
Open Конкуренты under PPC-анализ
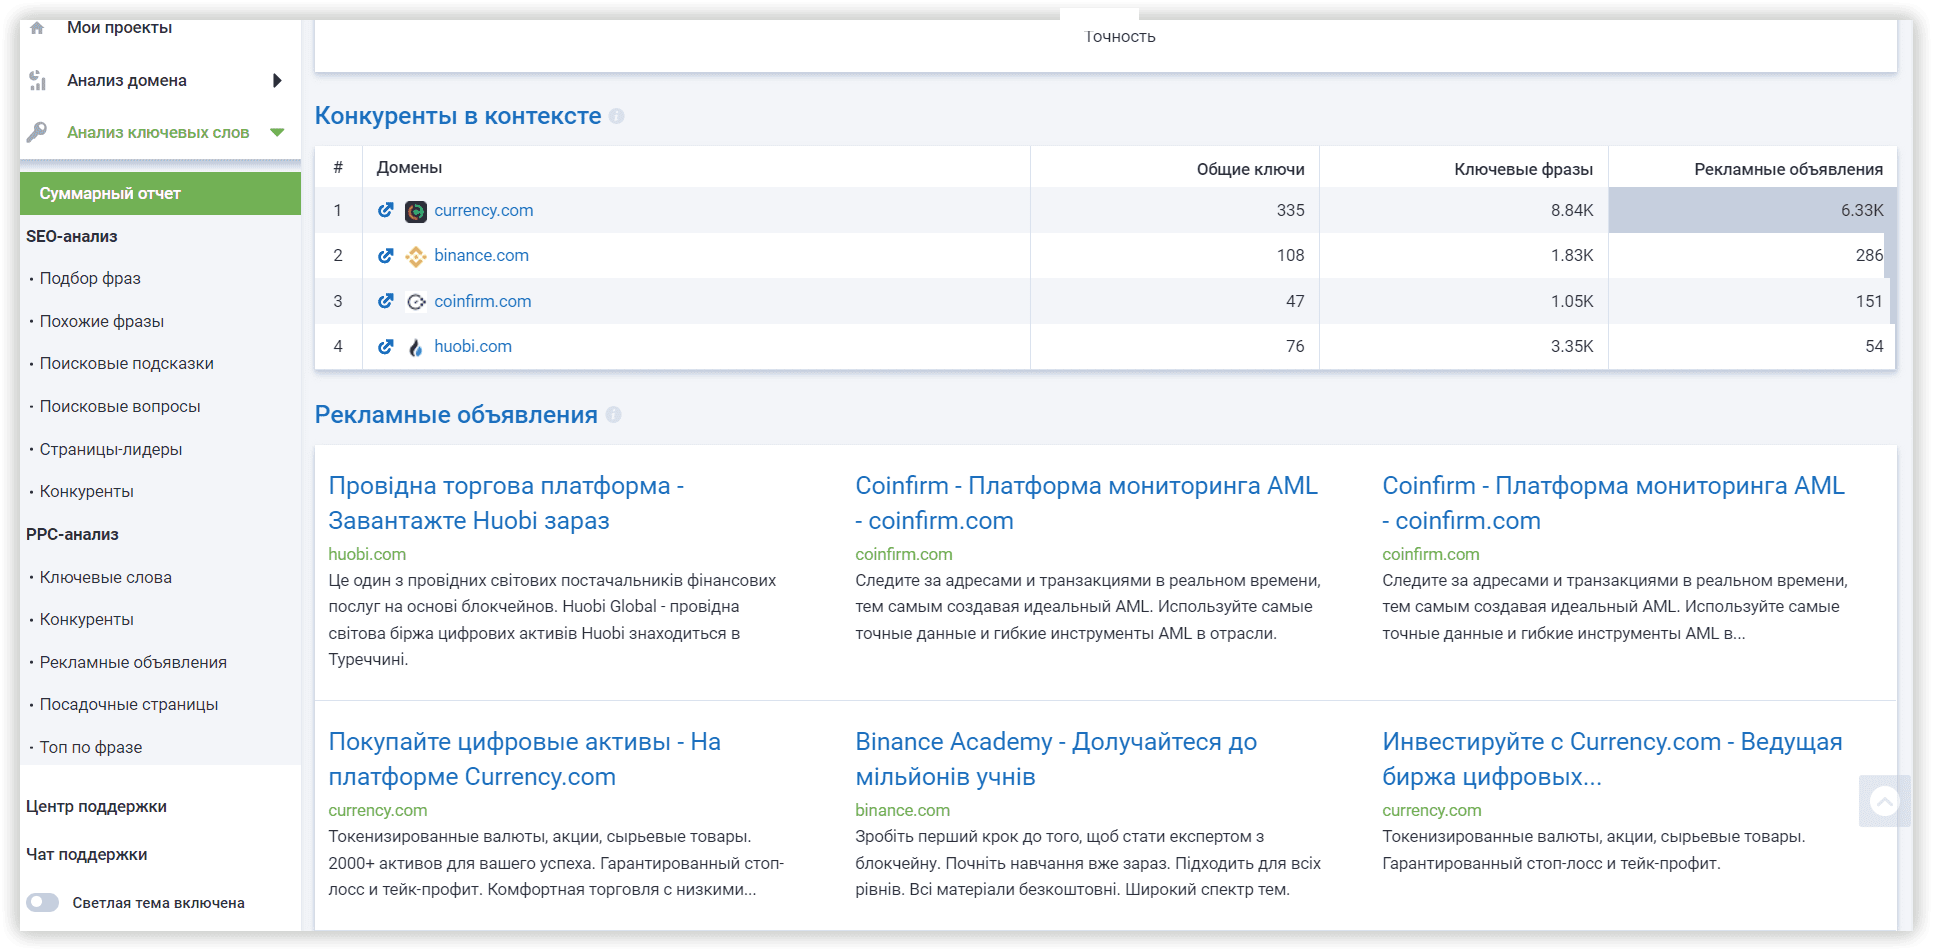coord(87,619)
